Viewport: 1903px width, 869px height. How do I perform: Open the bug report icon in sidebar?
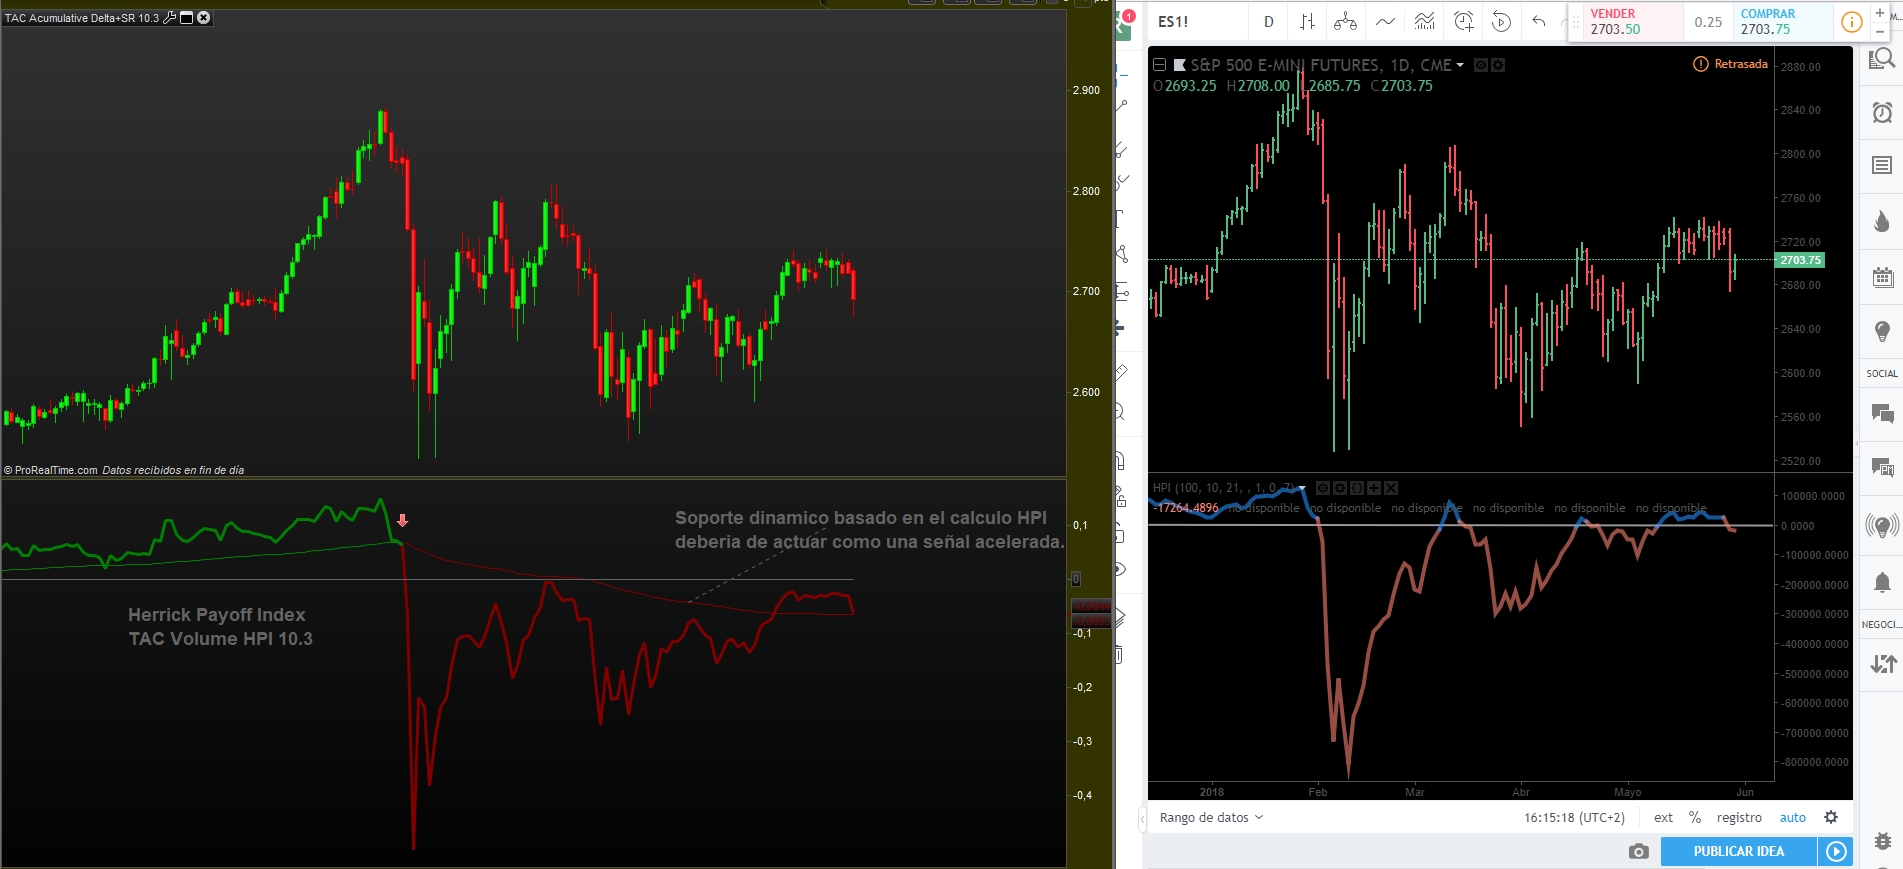pos(1882,841)
